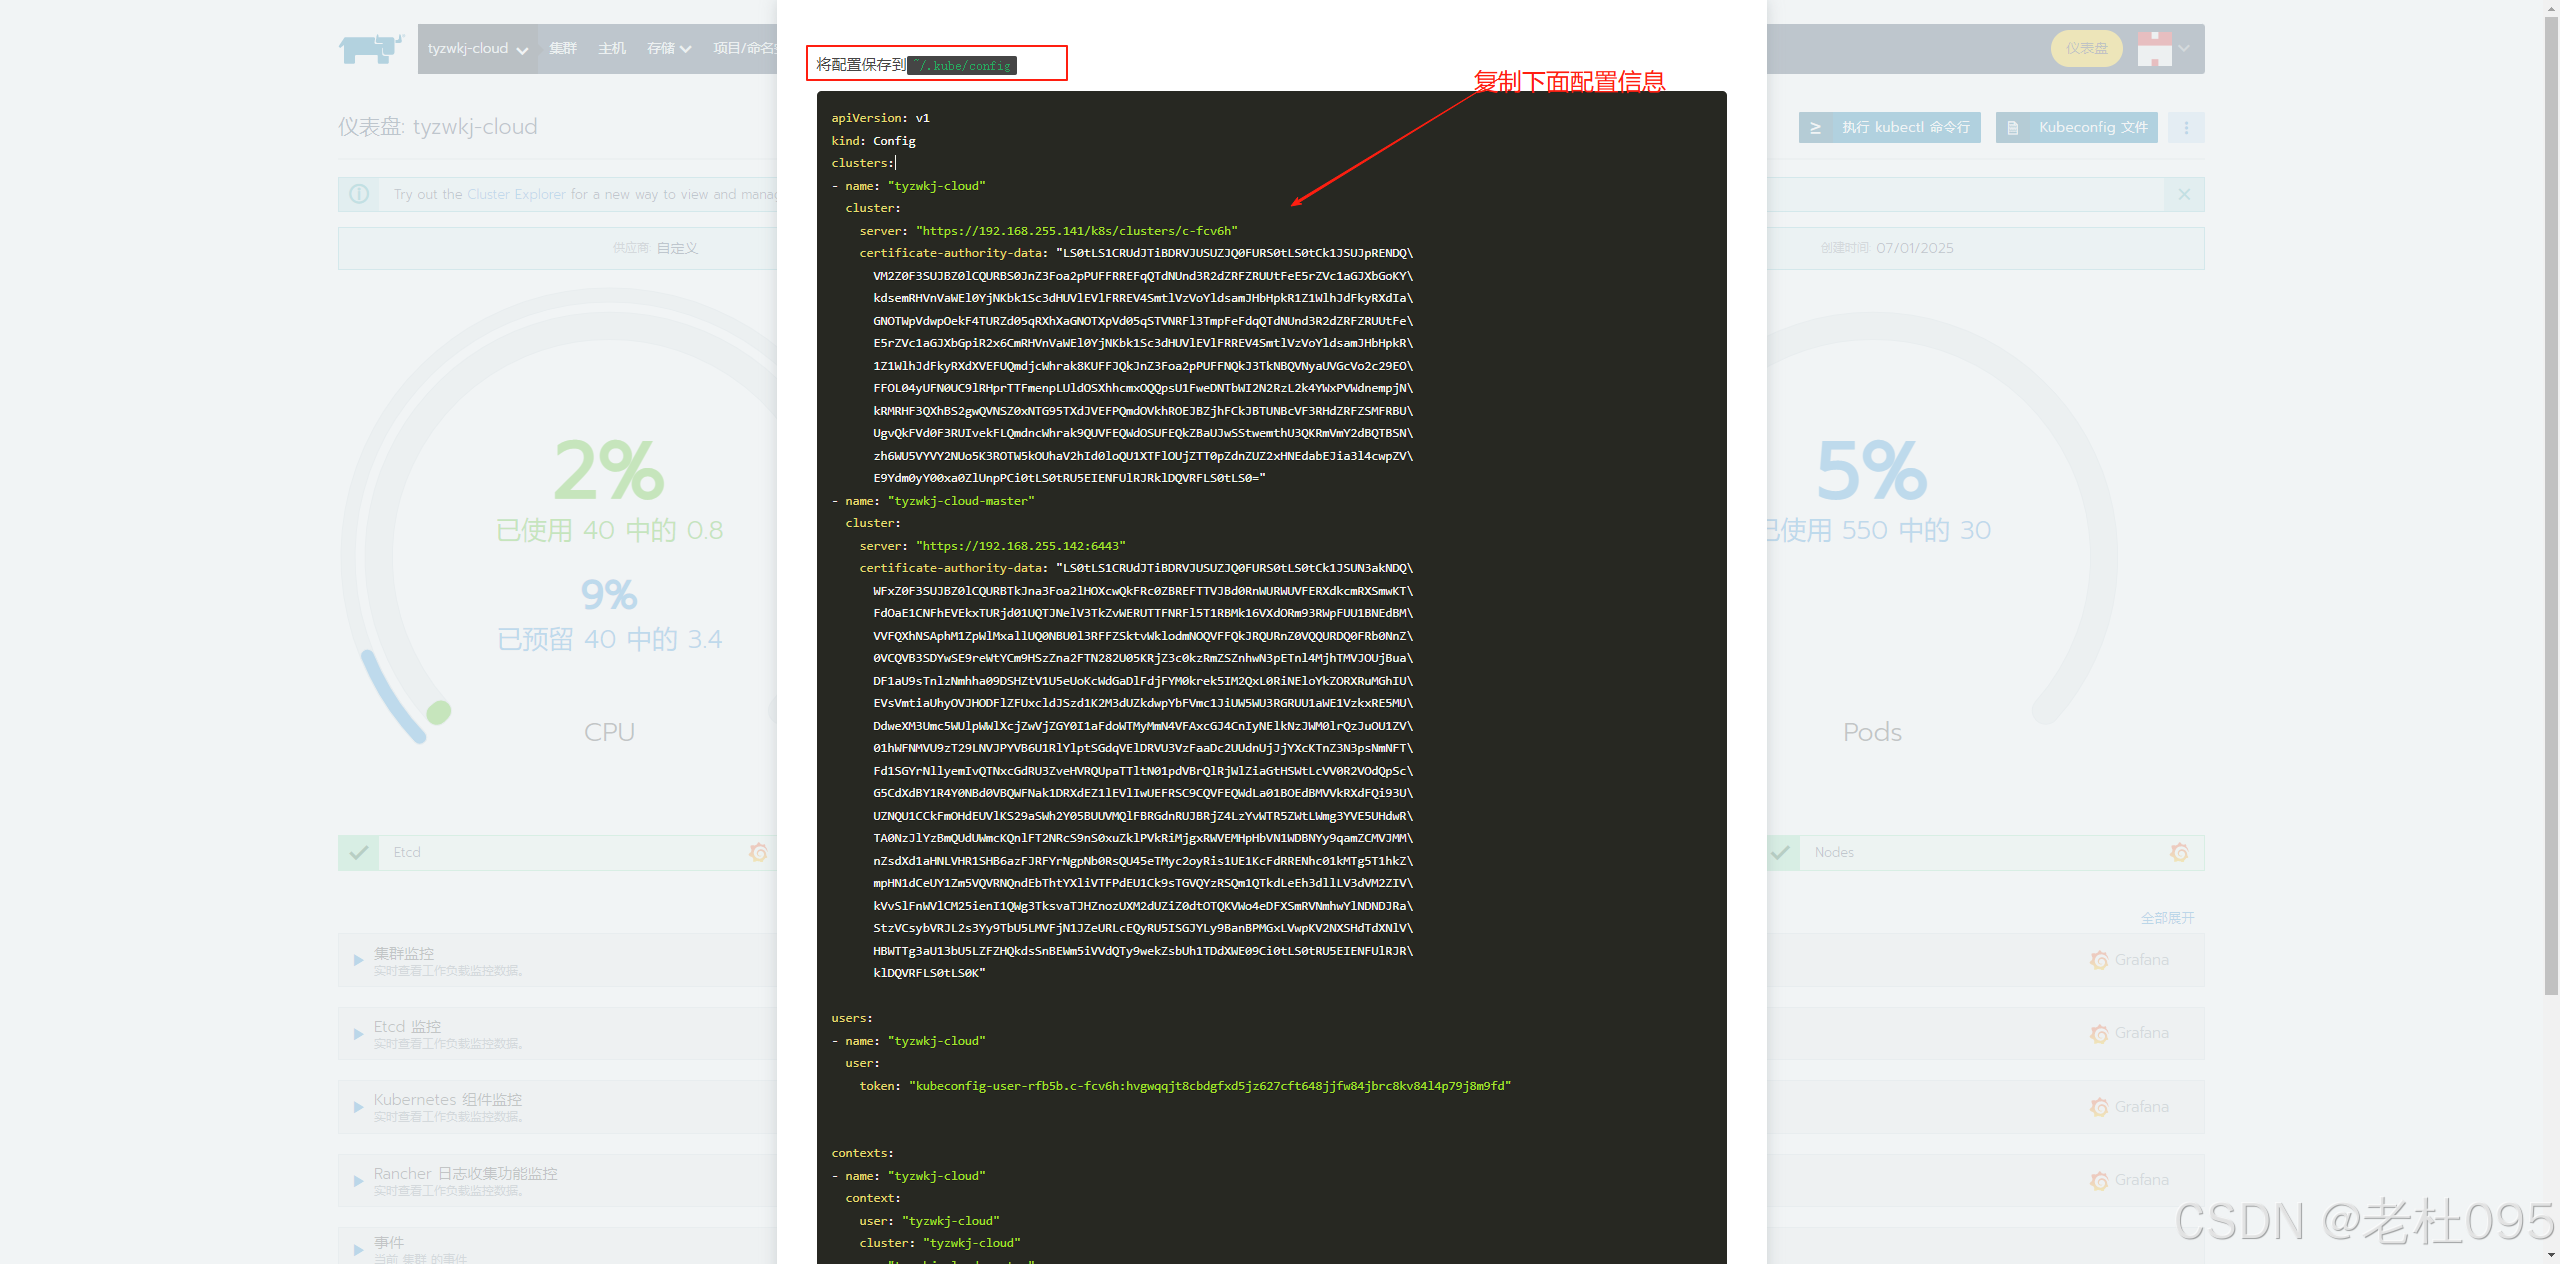Open Grafana link for Etcd 监控
Screen dimensions: 2560x1264
[2129, 1033]
